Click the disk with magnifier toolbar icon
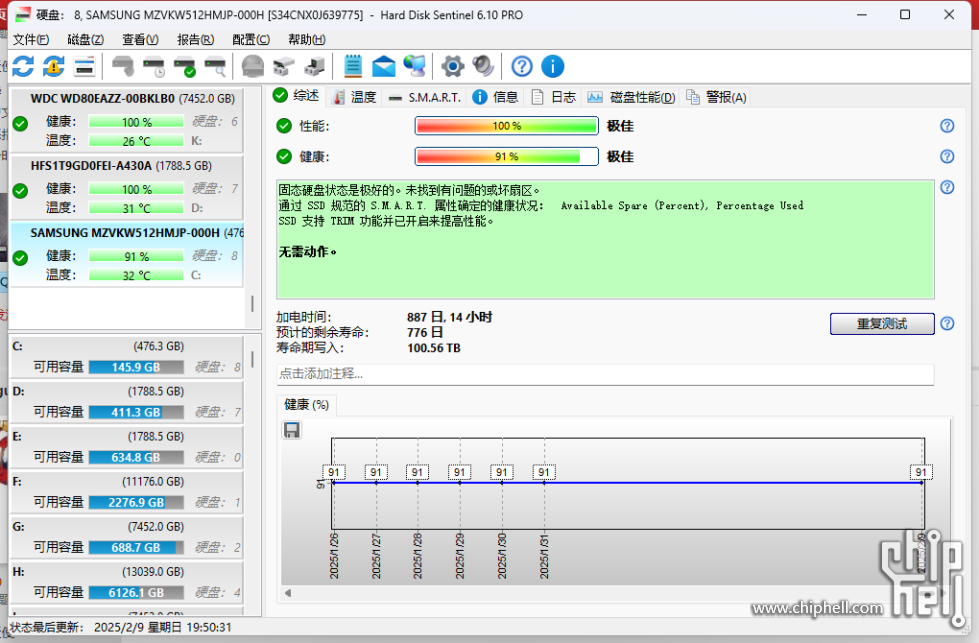 [x=215, y=66]
